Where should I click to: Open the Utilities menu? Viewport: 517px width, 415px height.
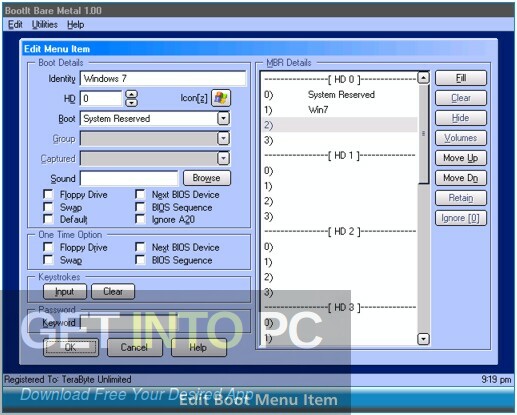click(45, 25)
